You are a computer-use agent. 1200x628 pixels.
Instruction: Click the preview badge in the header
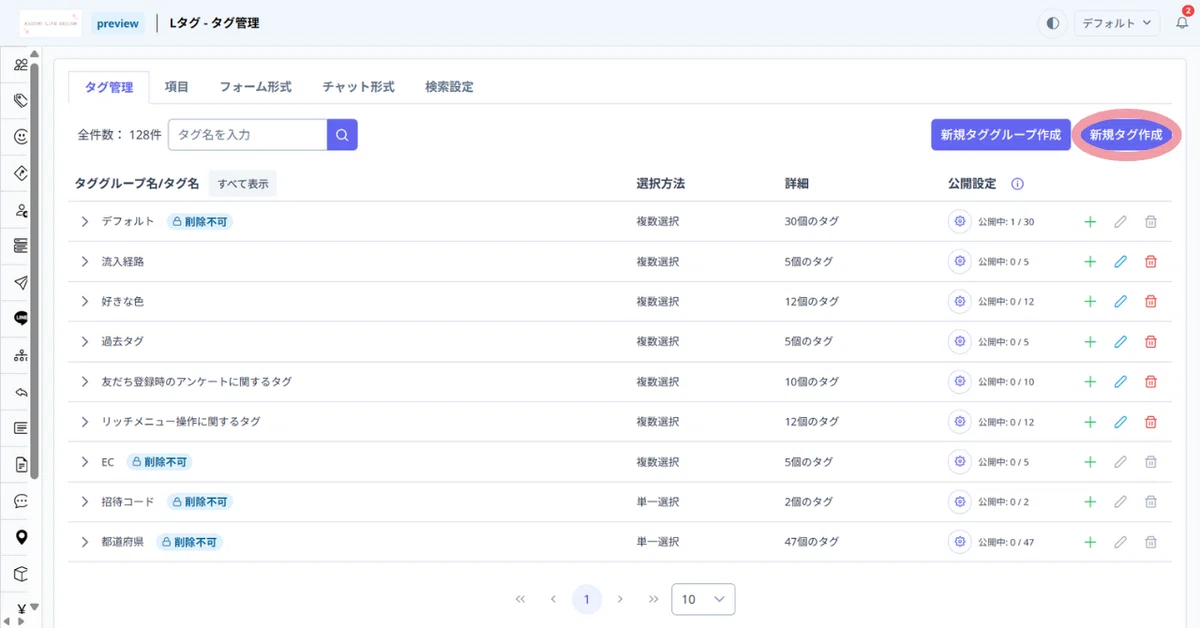[x=118, y=23]
